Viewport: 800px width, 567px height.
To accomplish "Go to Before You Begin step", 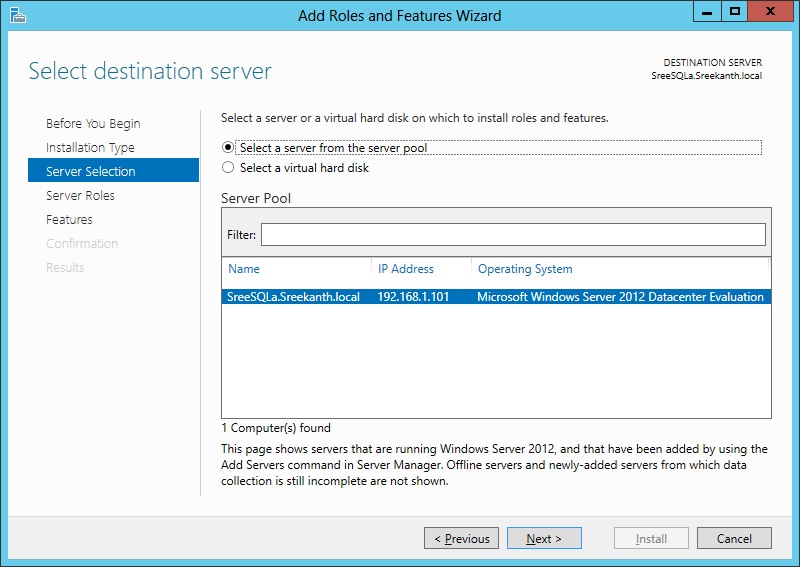I will (93, 124).
